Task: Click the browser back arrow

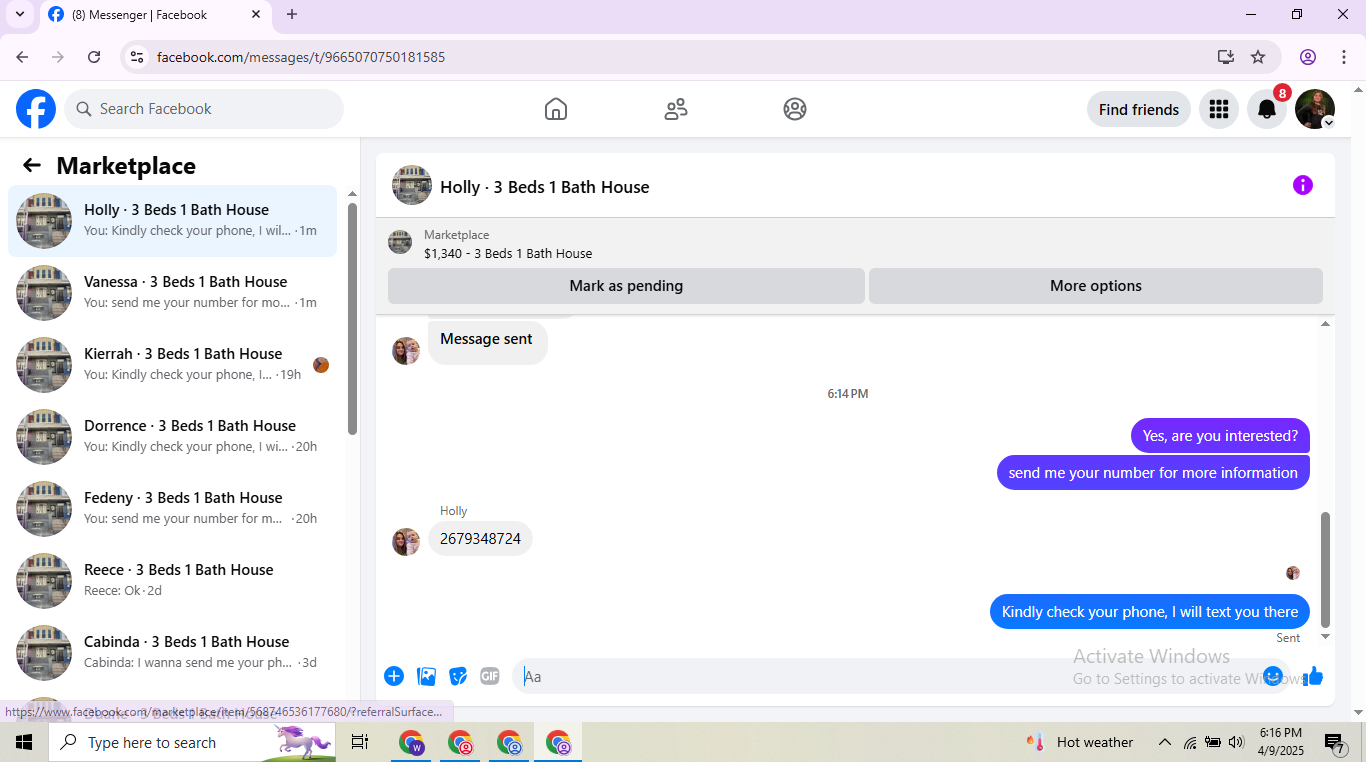Action: [x=22, y=57]
